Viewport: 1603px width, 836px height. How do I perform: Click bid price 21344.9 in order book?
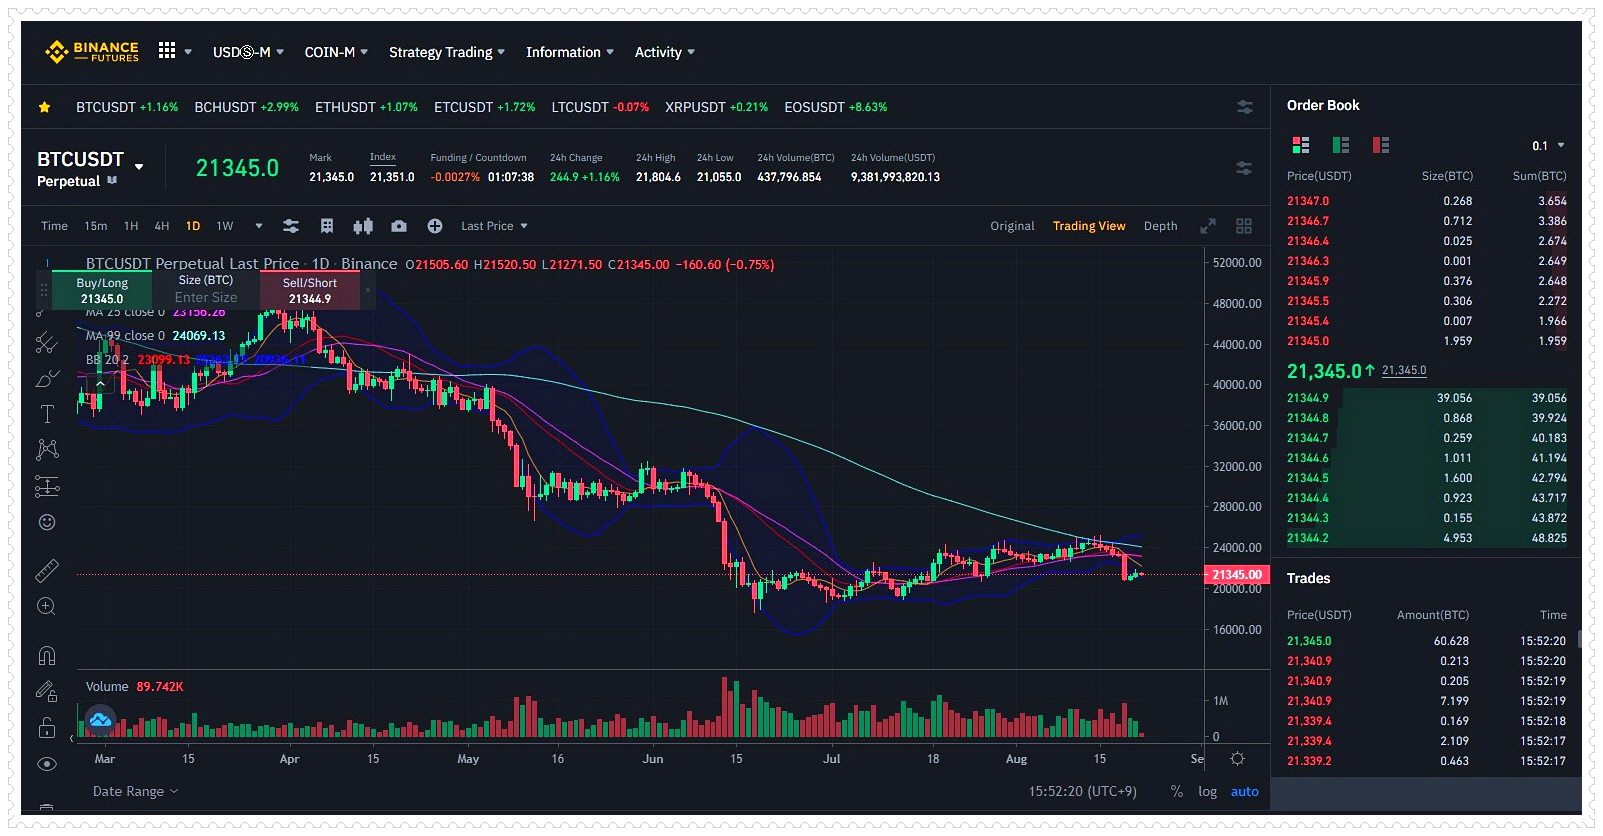pyautogui.click(x=1308, y=398)
